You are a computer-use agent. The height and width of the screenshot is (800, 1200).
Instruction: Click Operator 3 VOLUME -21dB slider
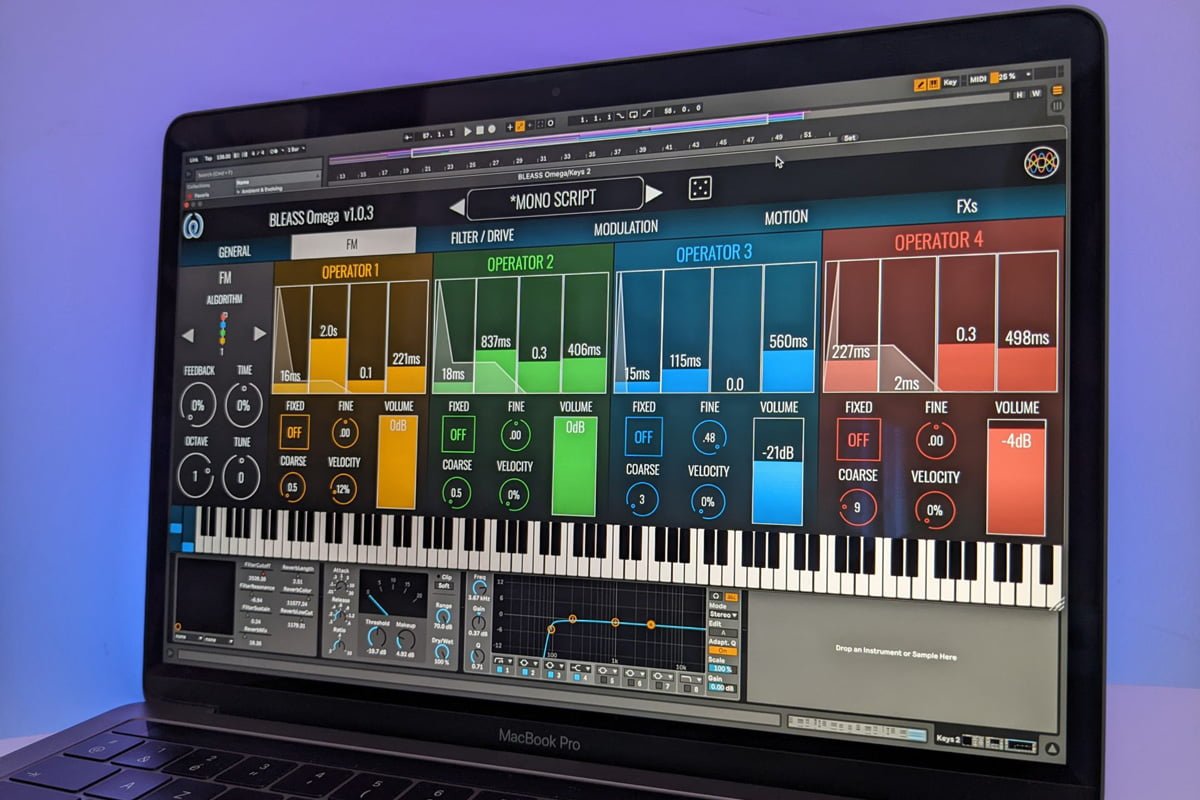click(777, 471)
